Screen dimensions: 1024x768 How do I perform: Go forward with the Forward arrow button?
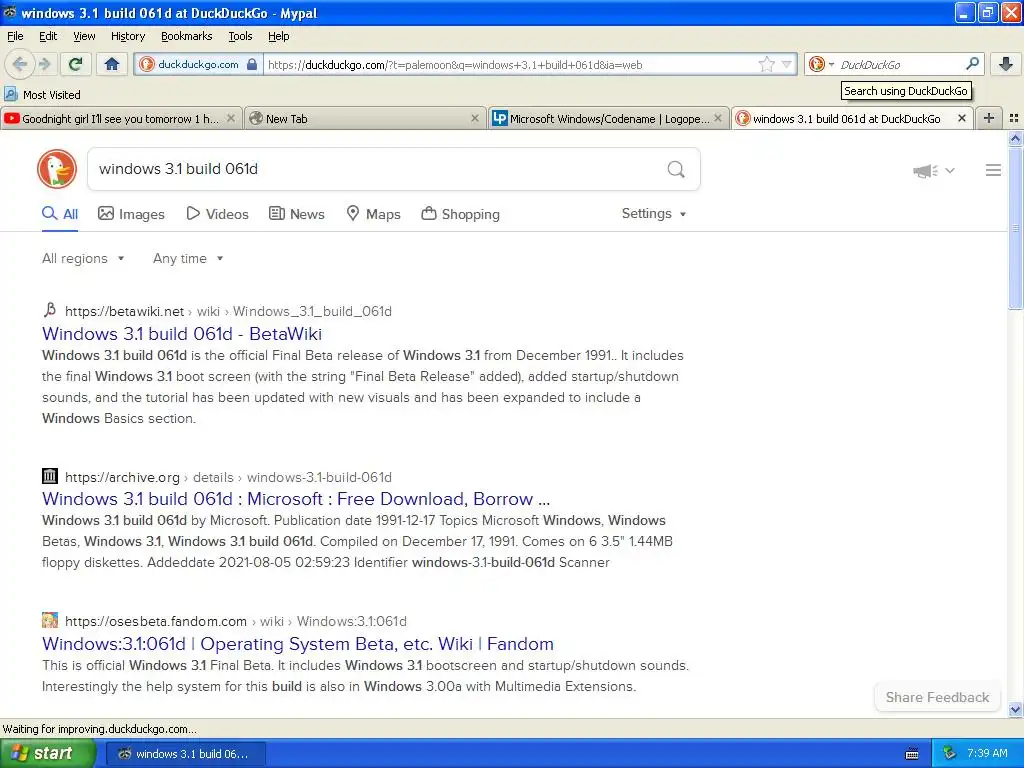(44, 64)
